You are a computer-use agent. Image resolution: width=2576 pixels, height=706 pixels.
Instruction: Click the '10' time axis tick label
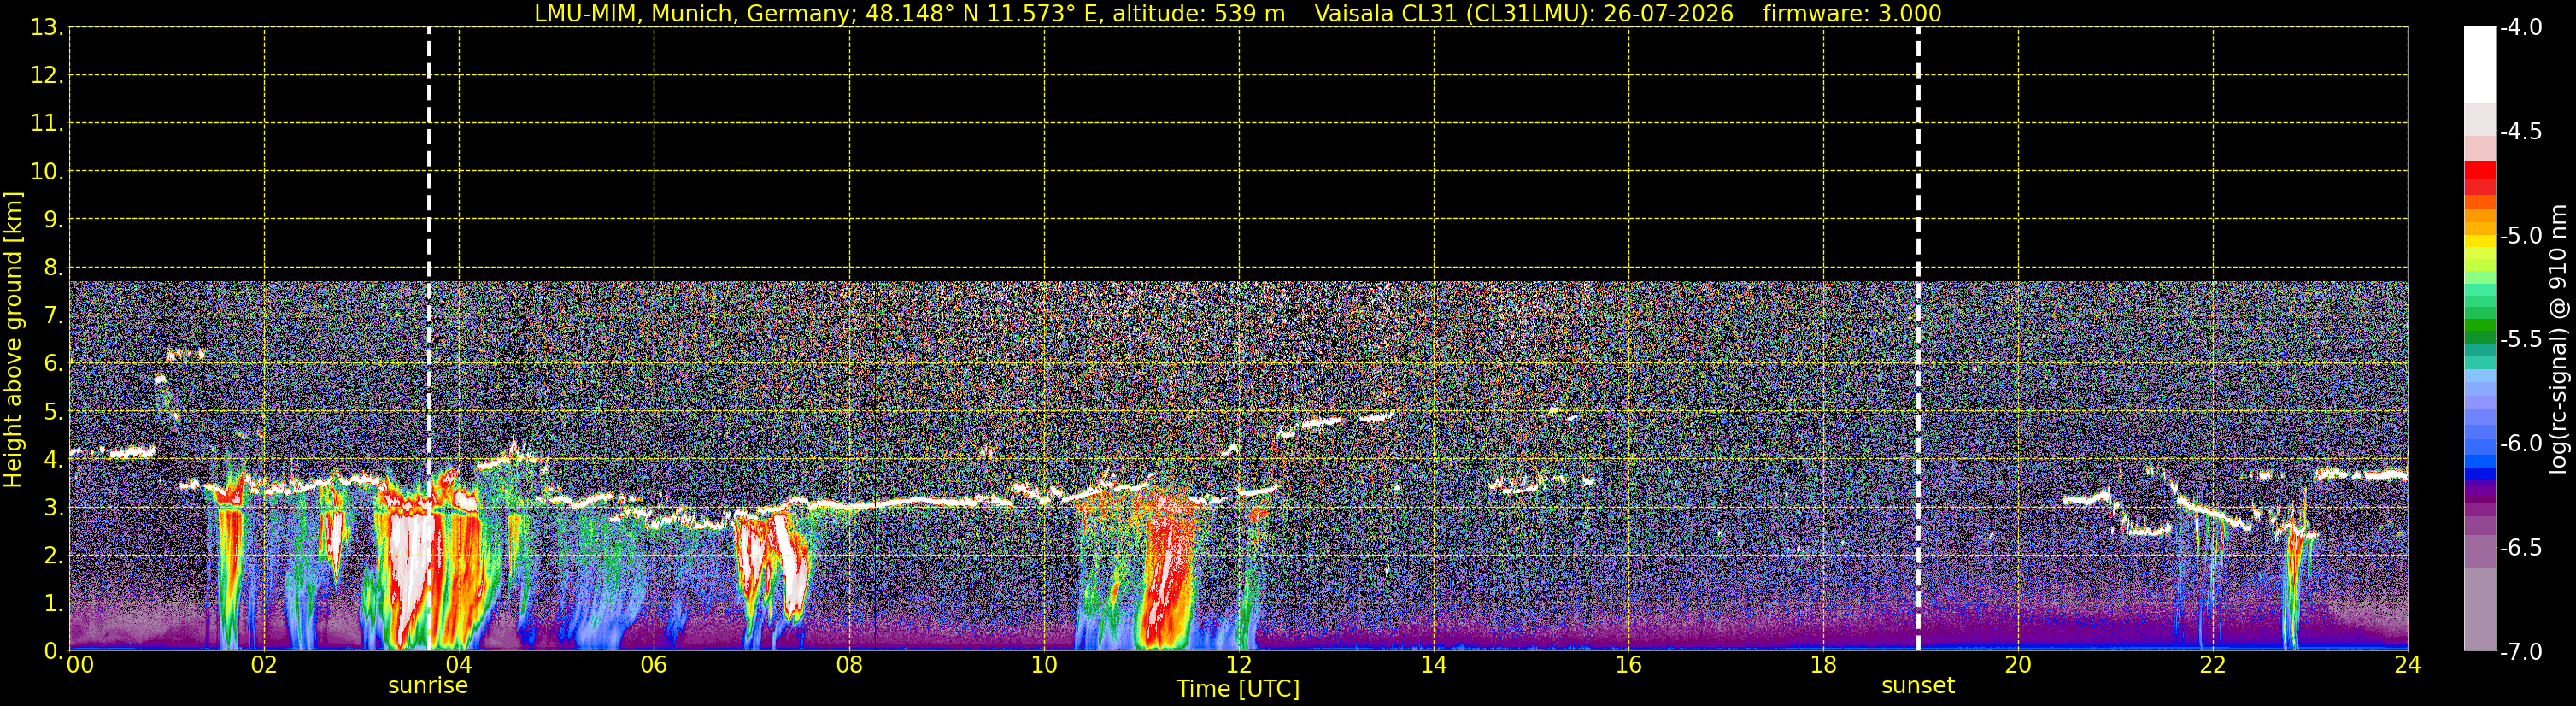(1044, 665)
